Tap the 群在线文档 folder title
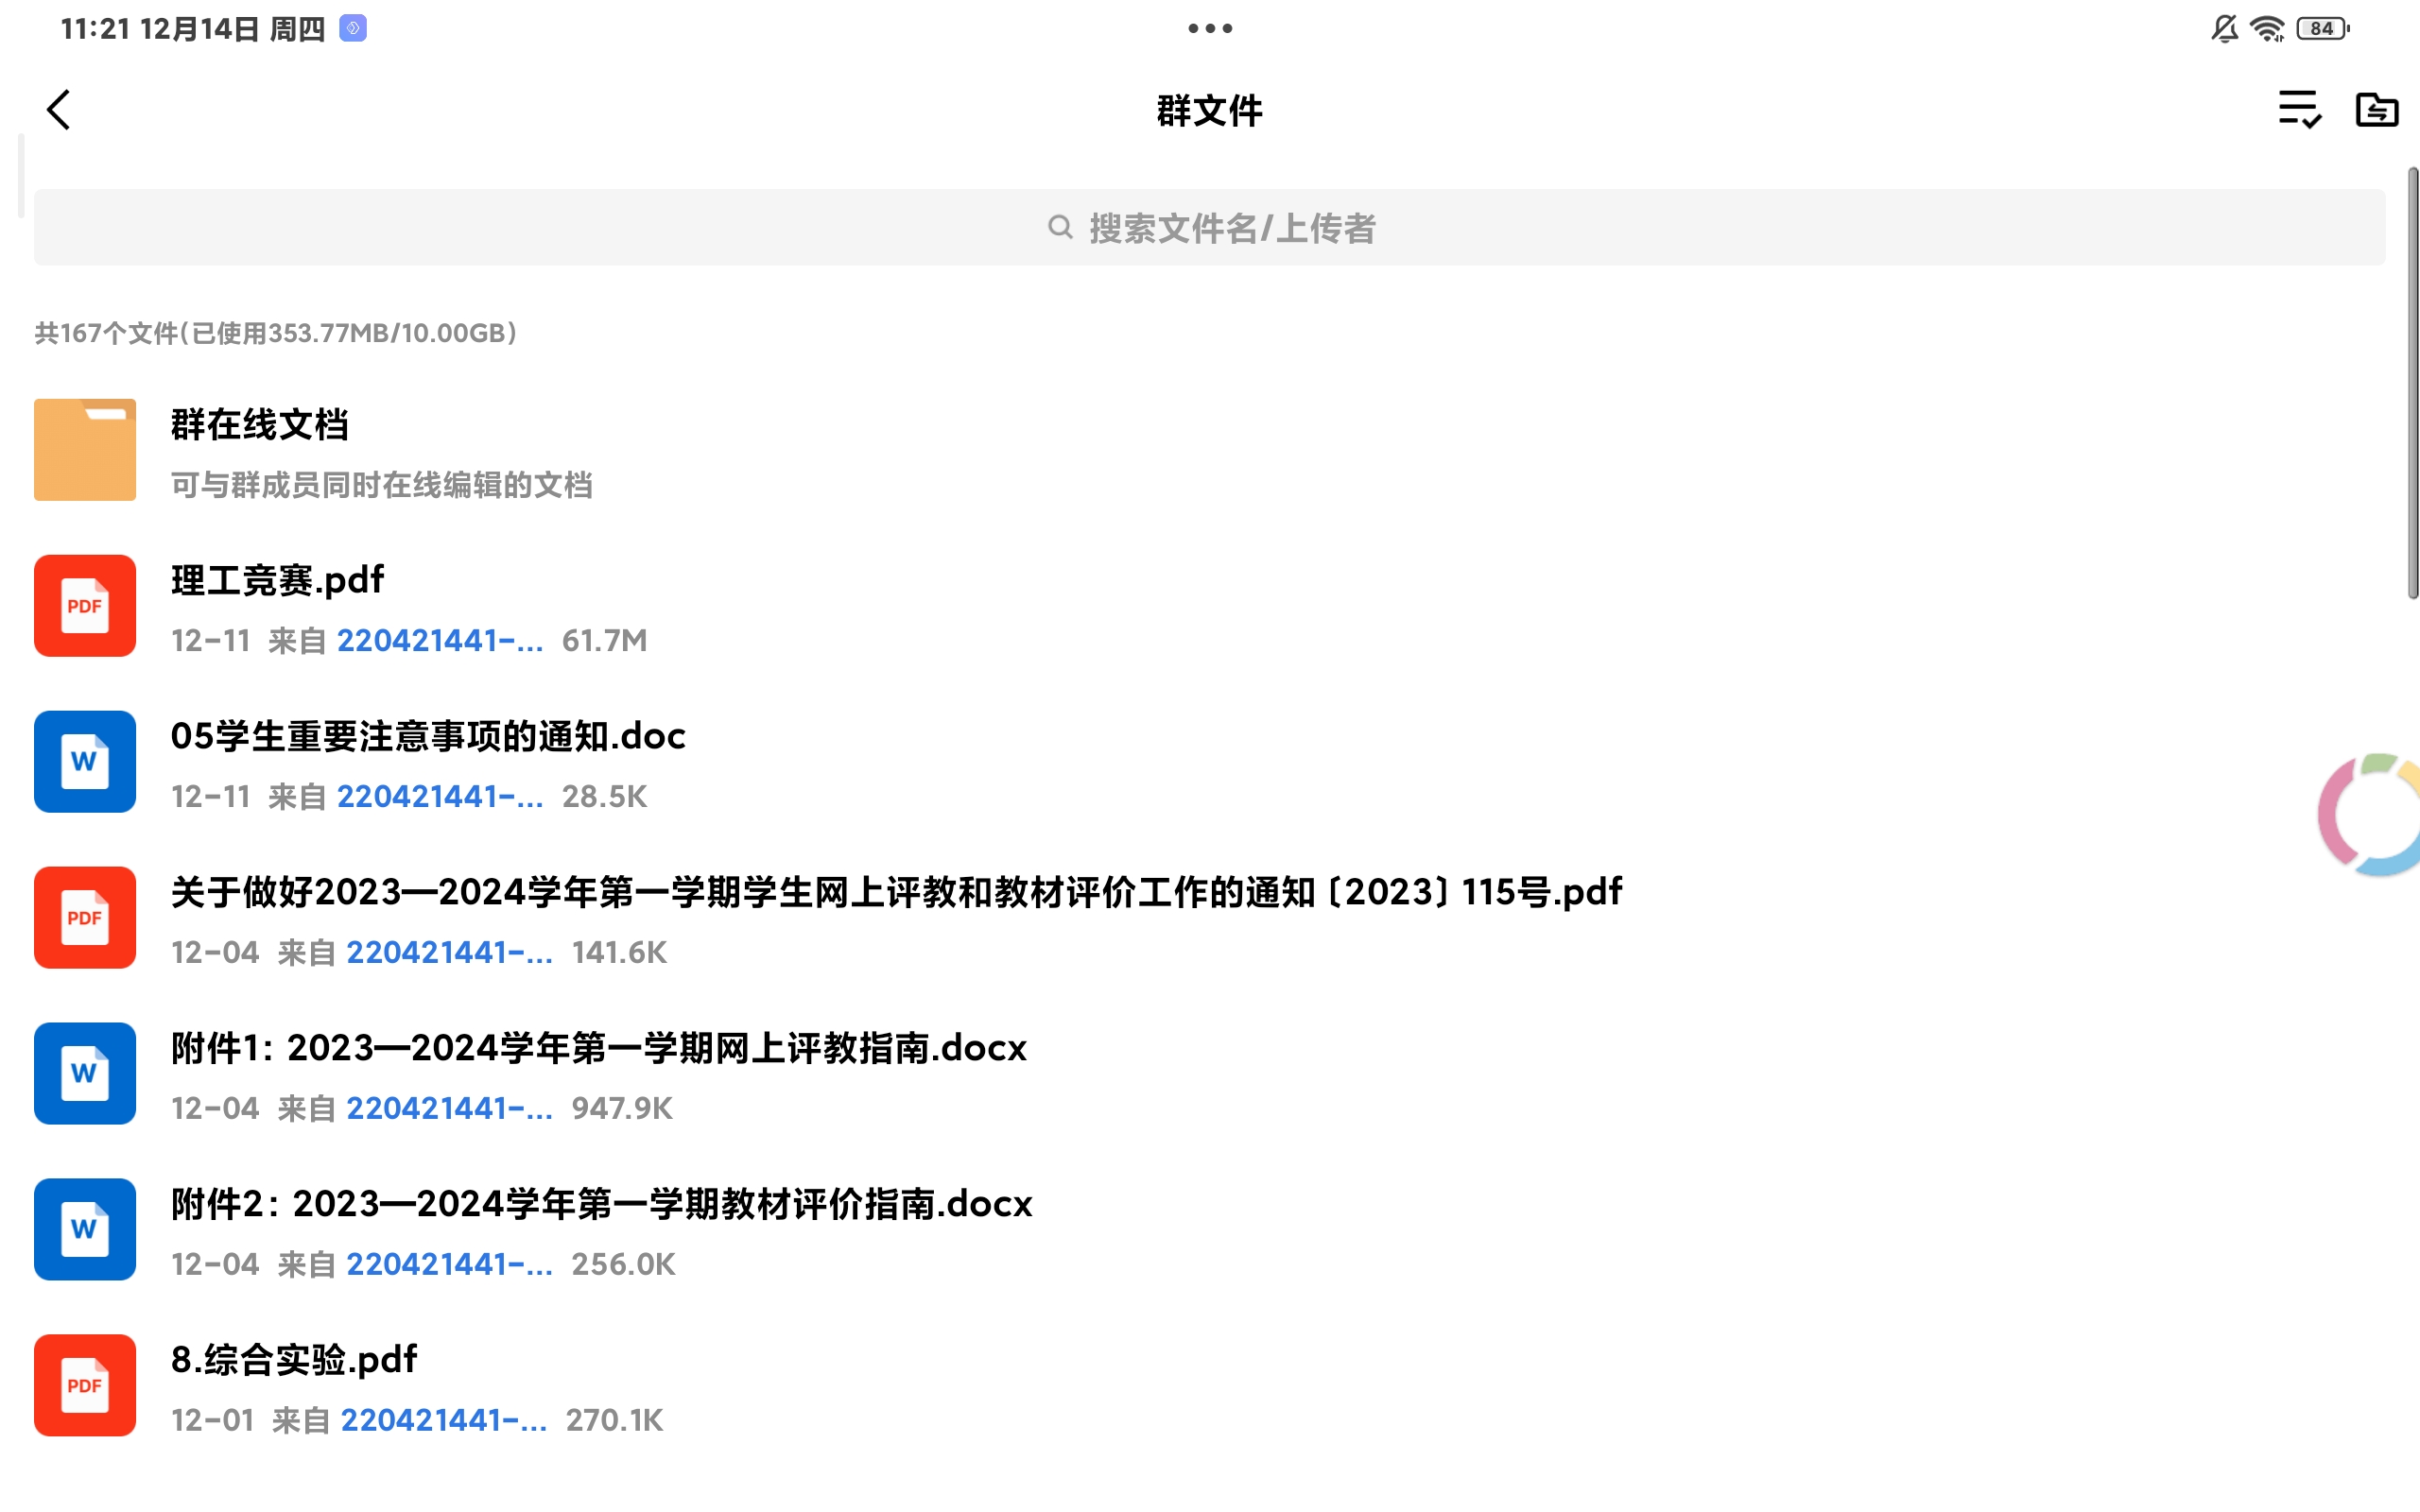This screenshot has width=2420, height=1512. (x=260, y=425)
